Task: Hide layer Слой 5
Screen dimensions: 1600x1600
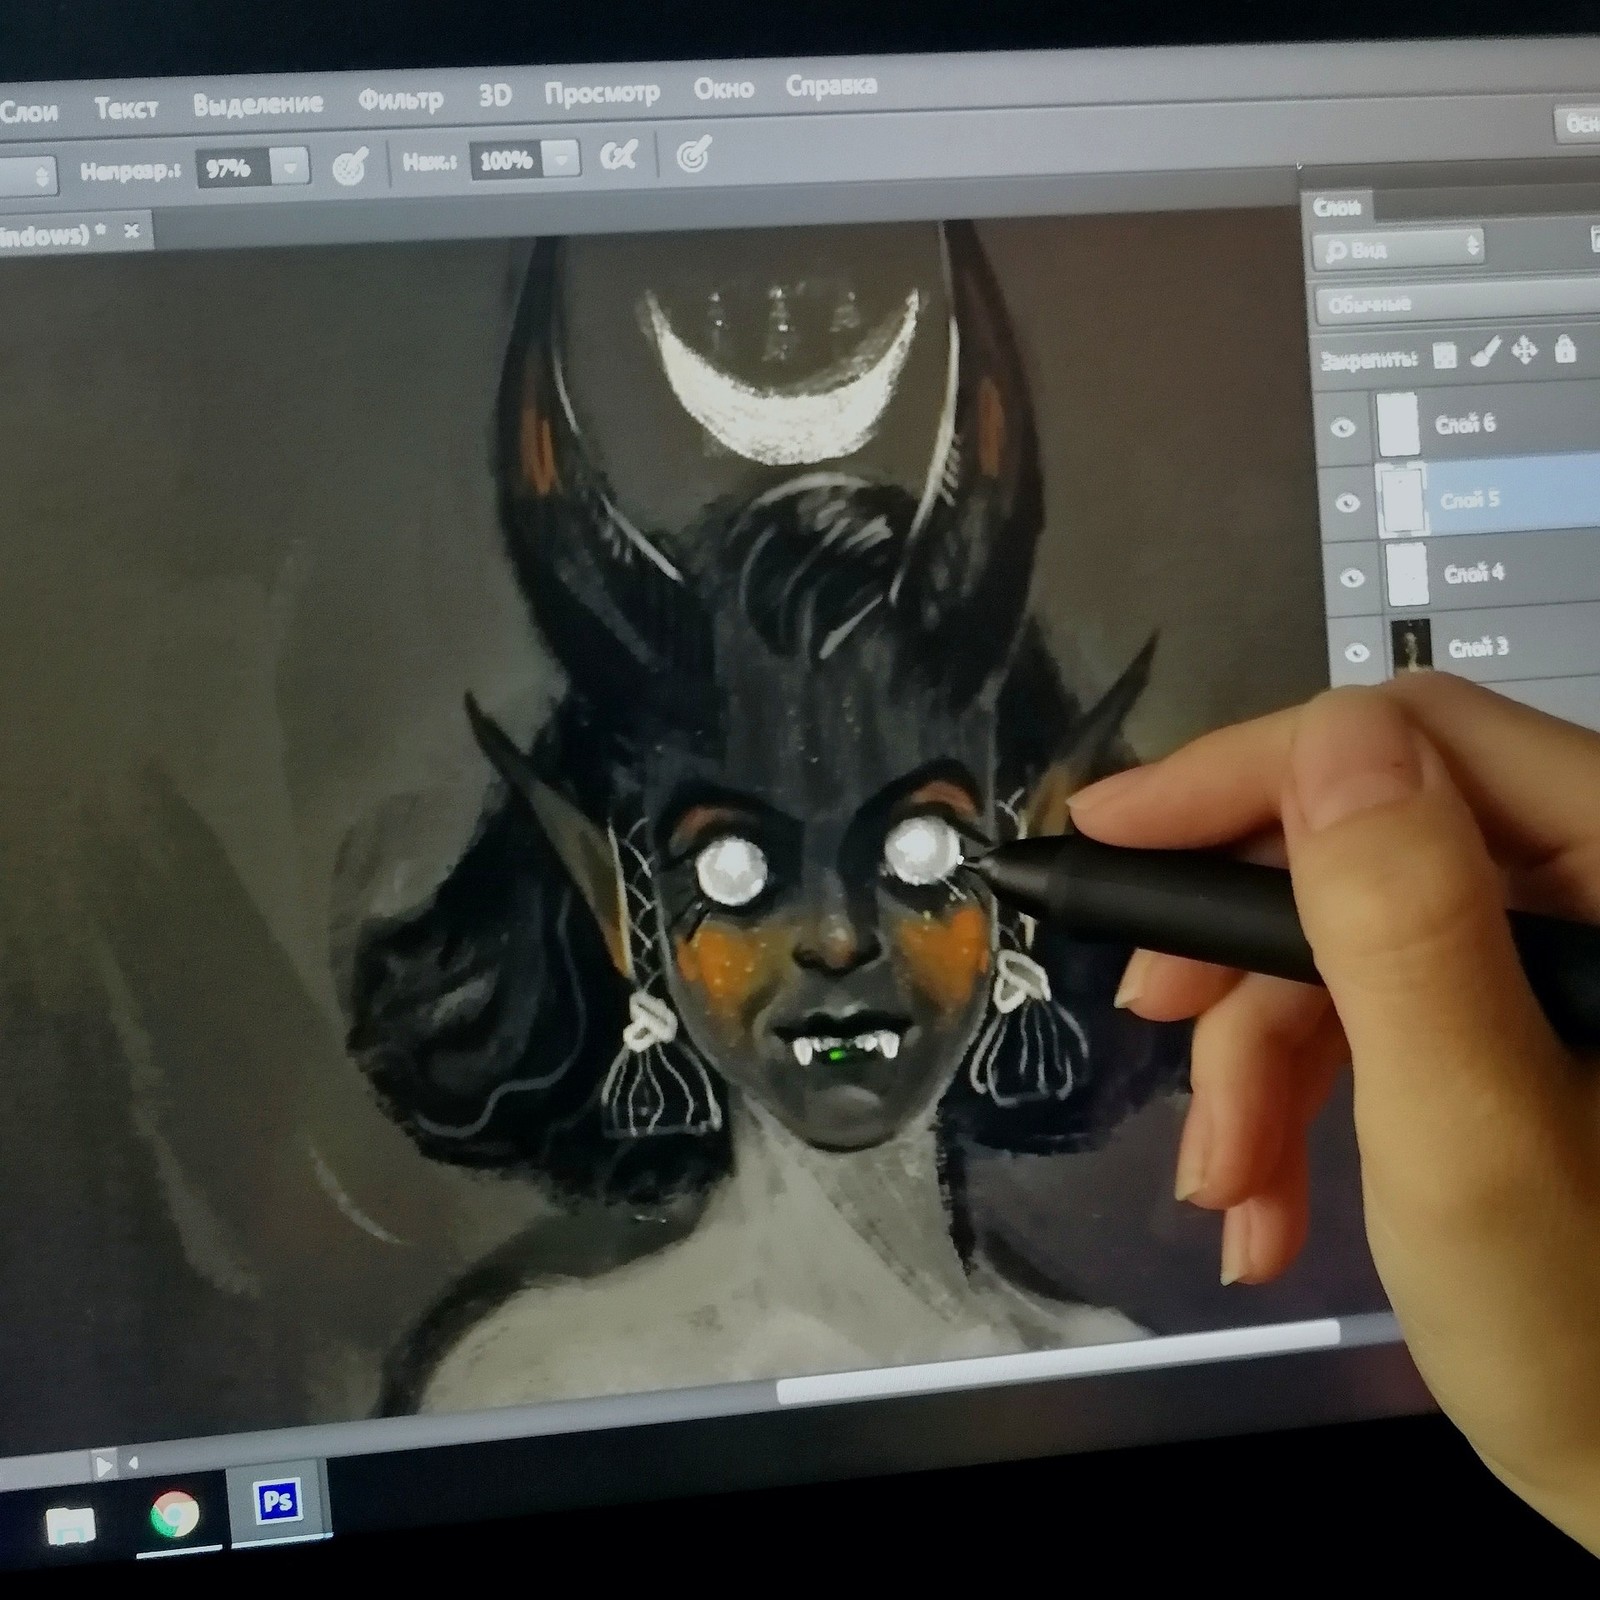Action: click(1347, 502)
